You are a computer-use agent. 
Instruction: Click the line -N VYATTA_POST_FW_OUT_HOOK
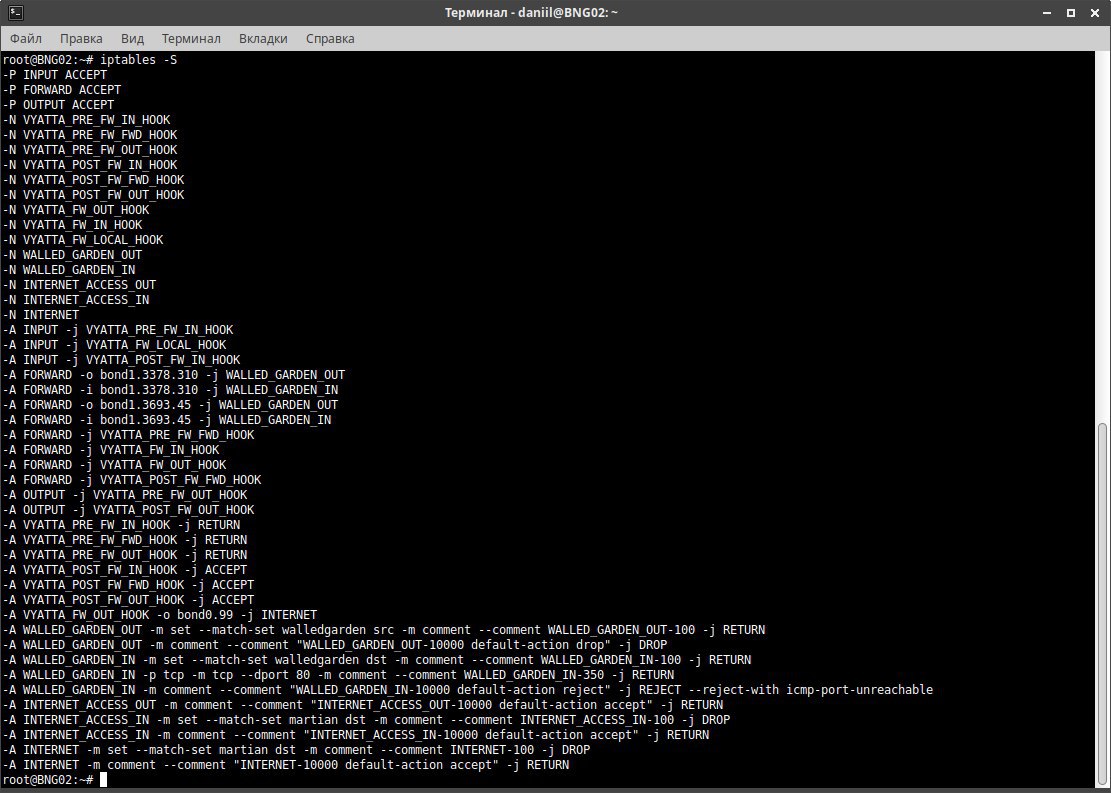point(94,195)
